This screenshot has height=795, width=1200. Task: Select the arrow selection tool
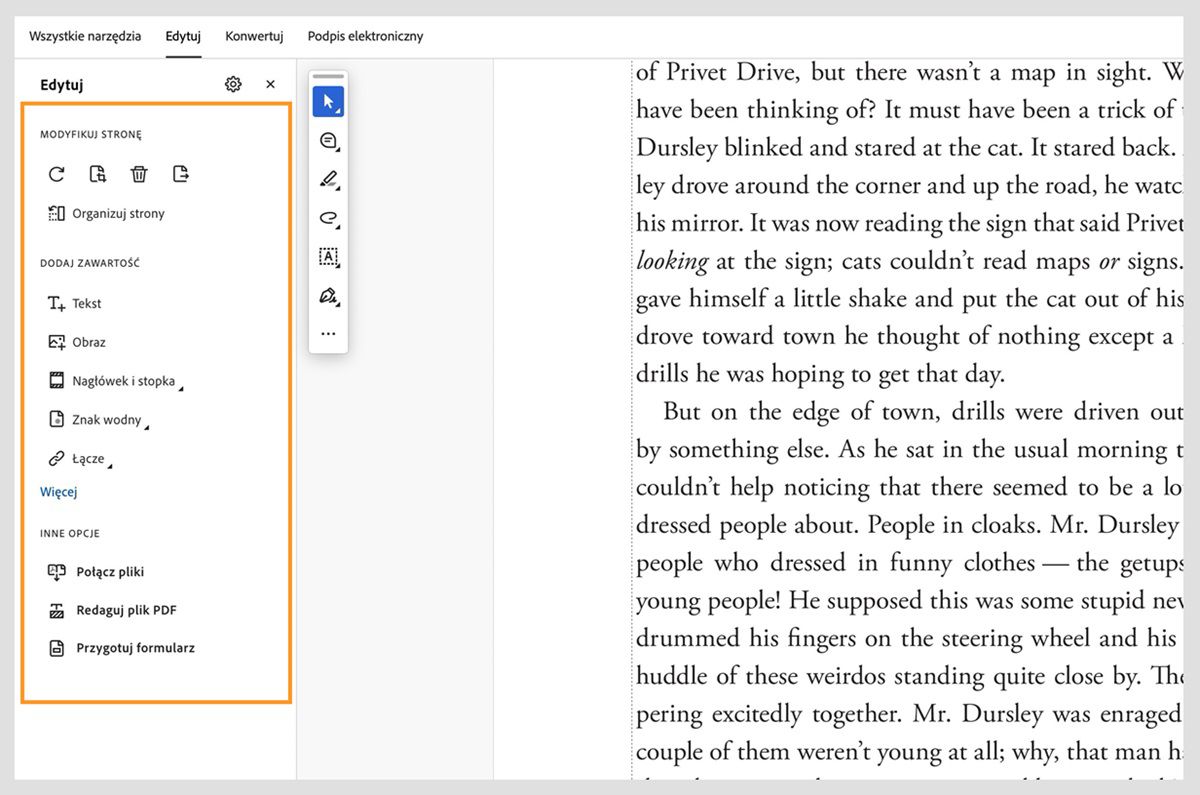[x=328, y=102]
